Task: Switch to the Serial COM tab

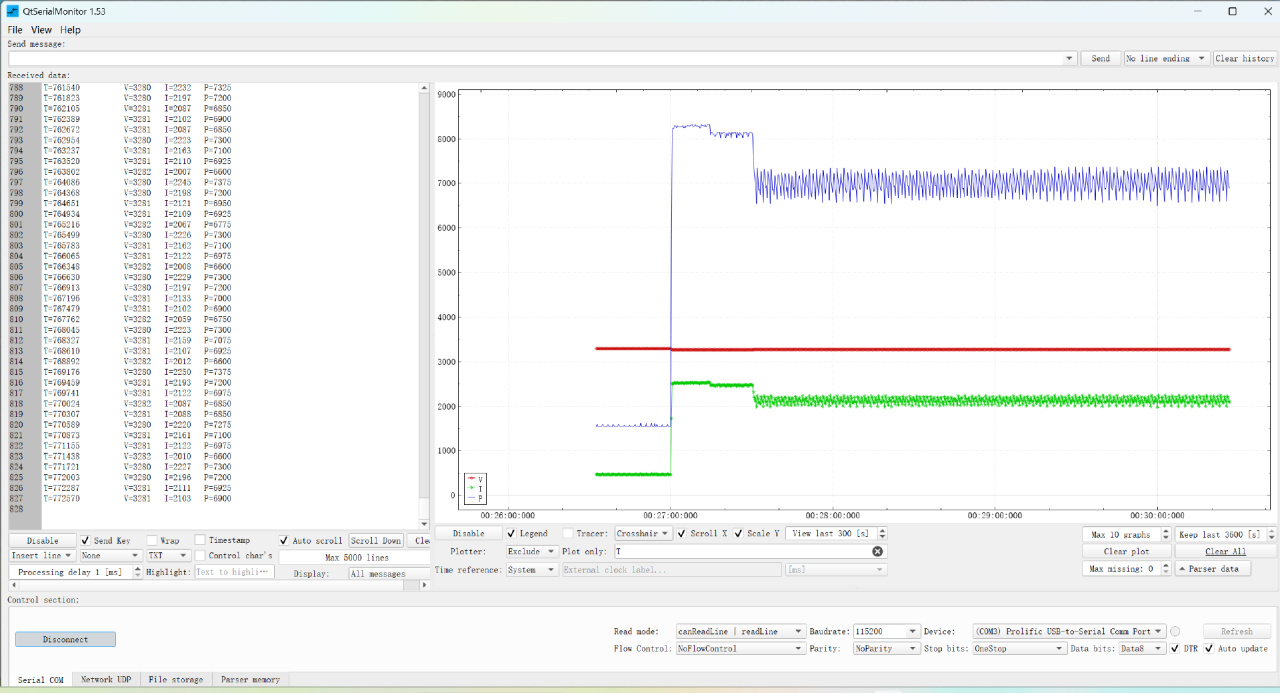Action: pyautogui.click(x=40, y=680)
